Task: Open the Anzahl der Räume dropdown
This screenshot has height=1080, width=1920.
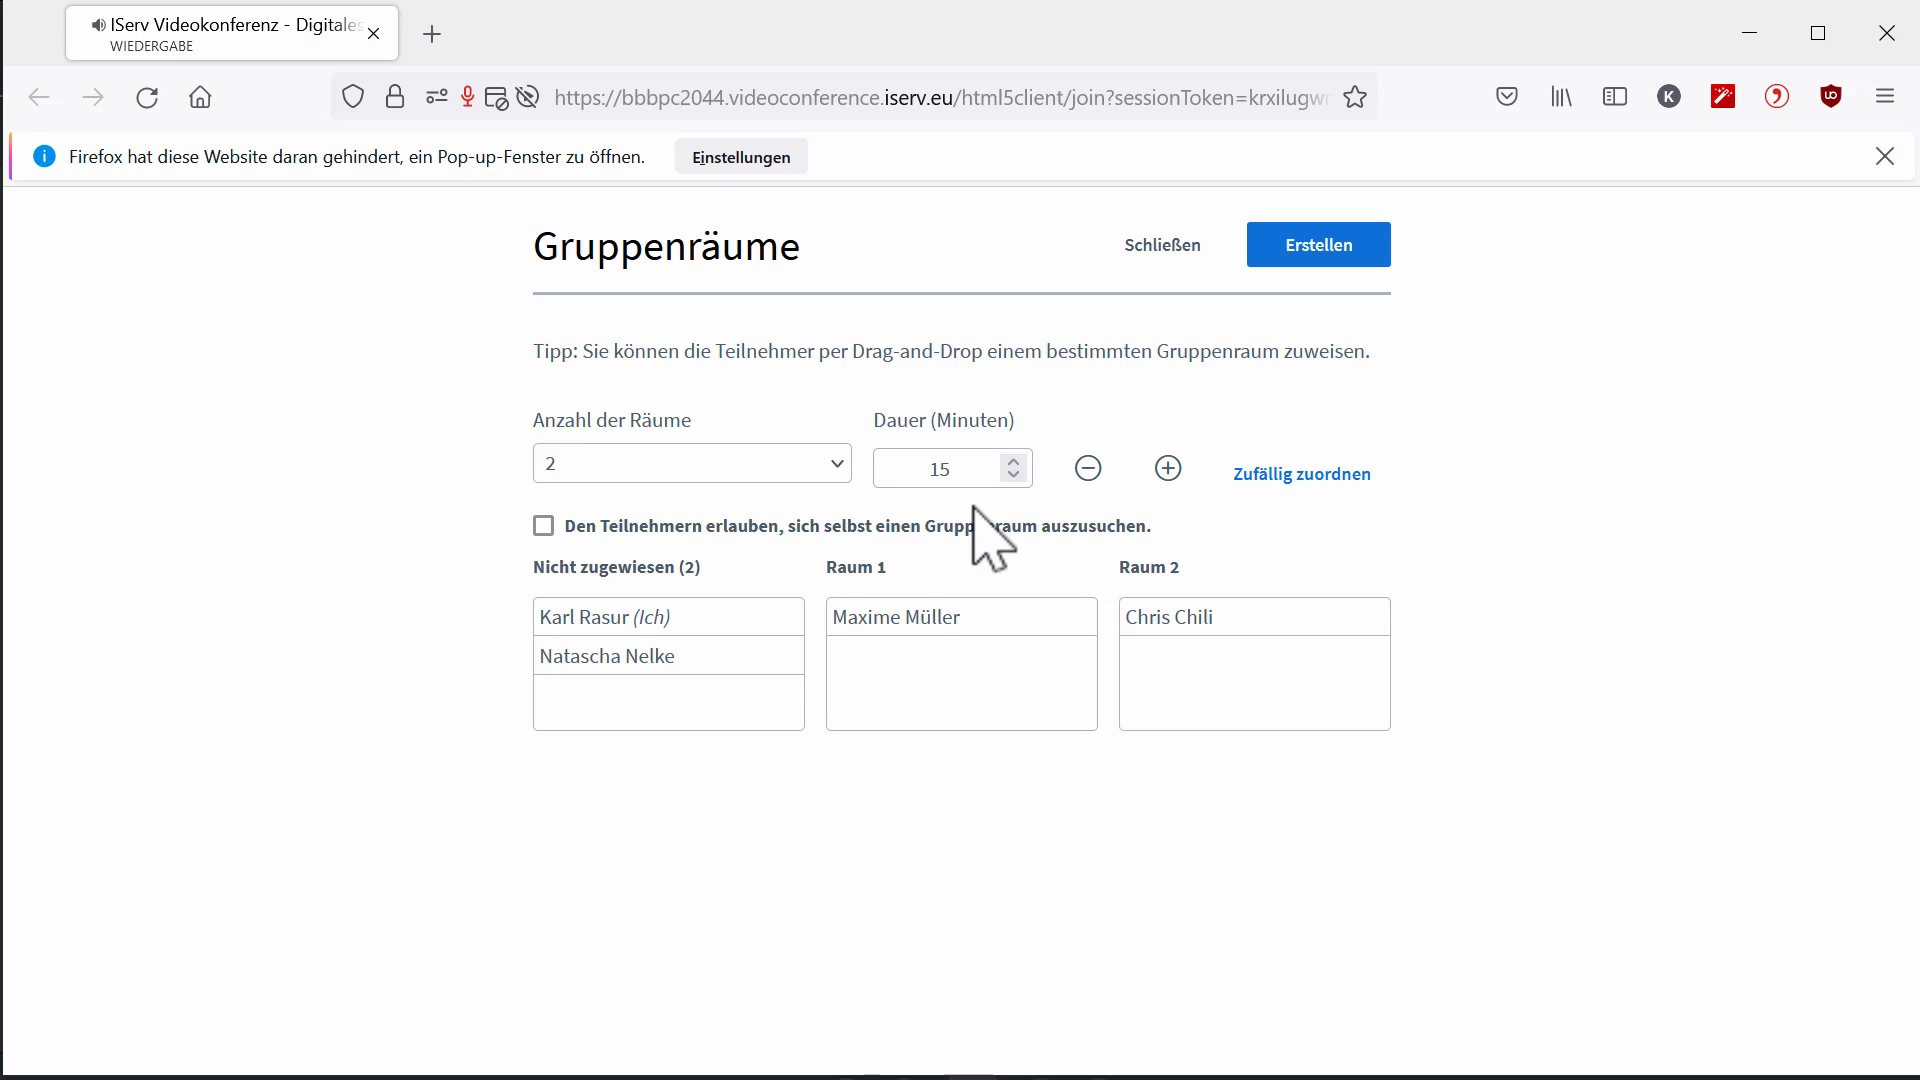Action: tap(691, 463)
